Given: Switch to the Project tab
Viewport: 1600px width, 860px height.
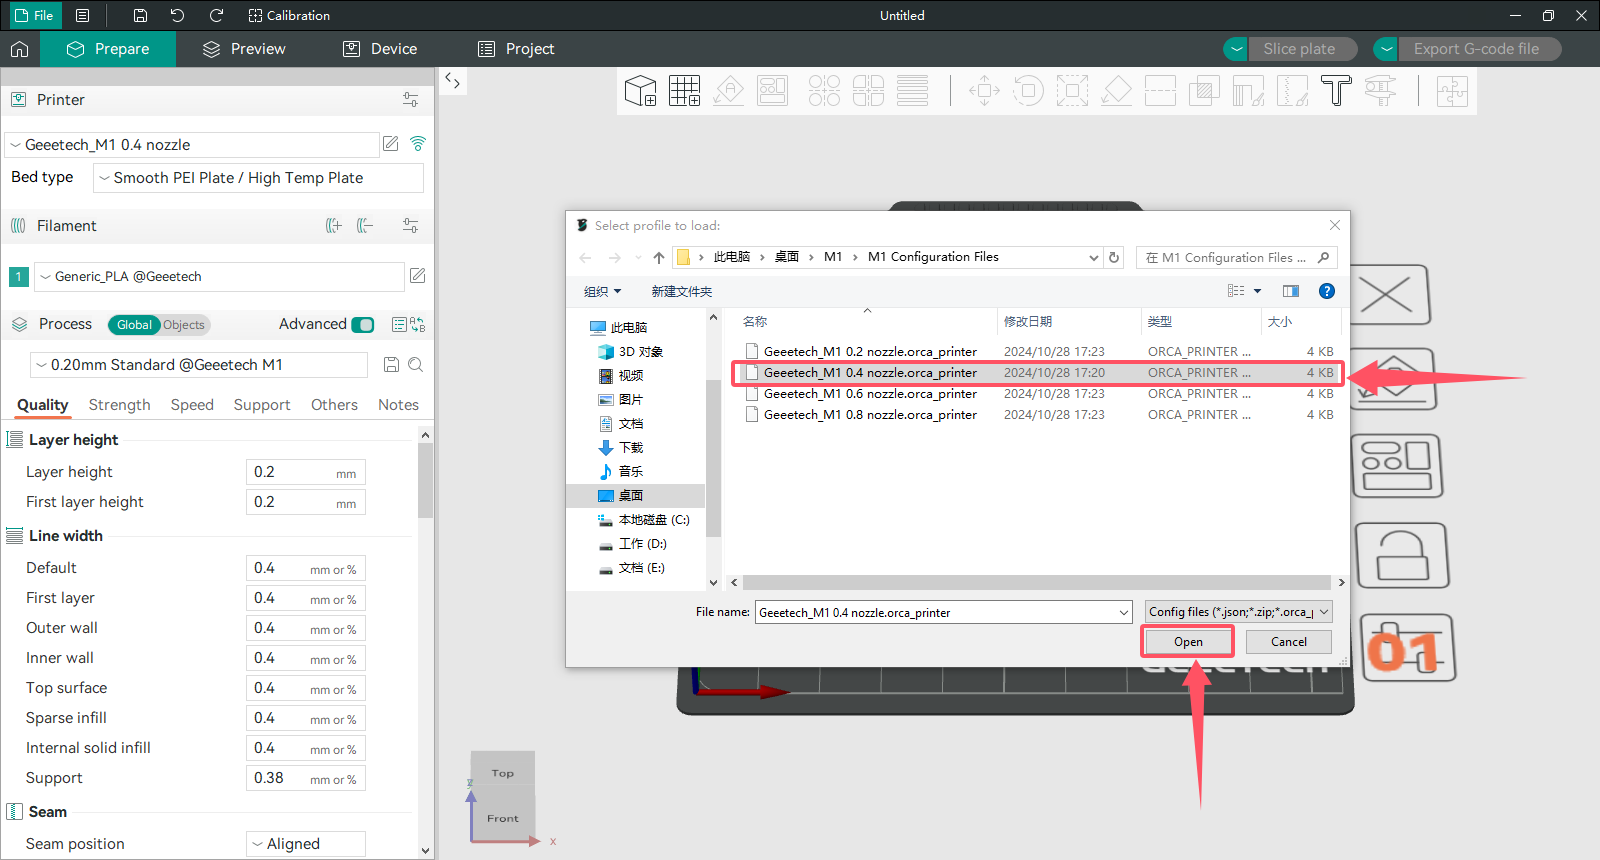Looking at the screenshot, I should (x=516, y=49).
